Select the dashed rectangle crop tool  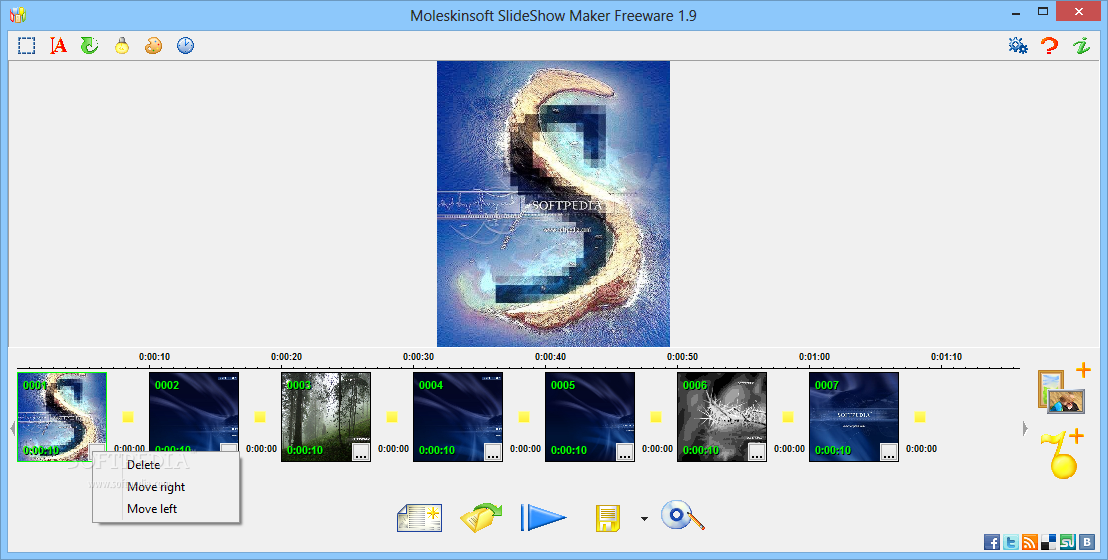(x=27, y=46)
